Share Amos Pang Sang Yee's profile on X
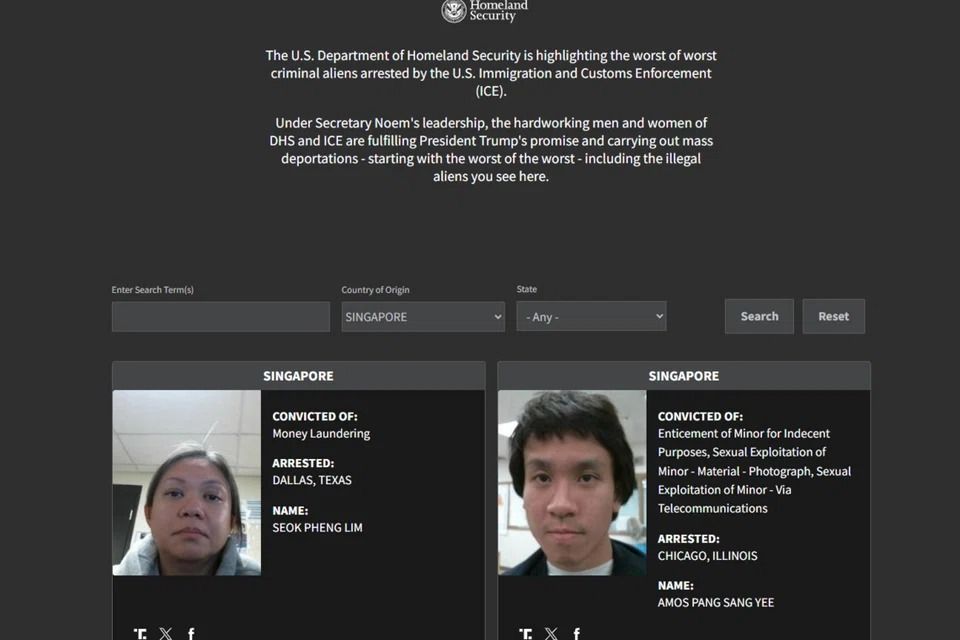960x640 pixels. click(551, 632)
